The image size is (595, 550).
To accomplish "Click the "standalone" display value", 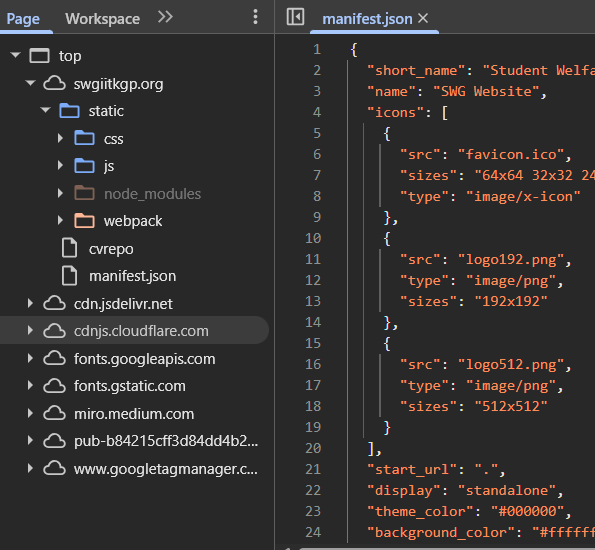I will point(507,490).
